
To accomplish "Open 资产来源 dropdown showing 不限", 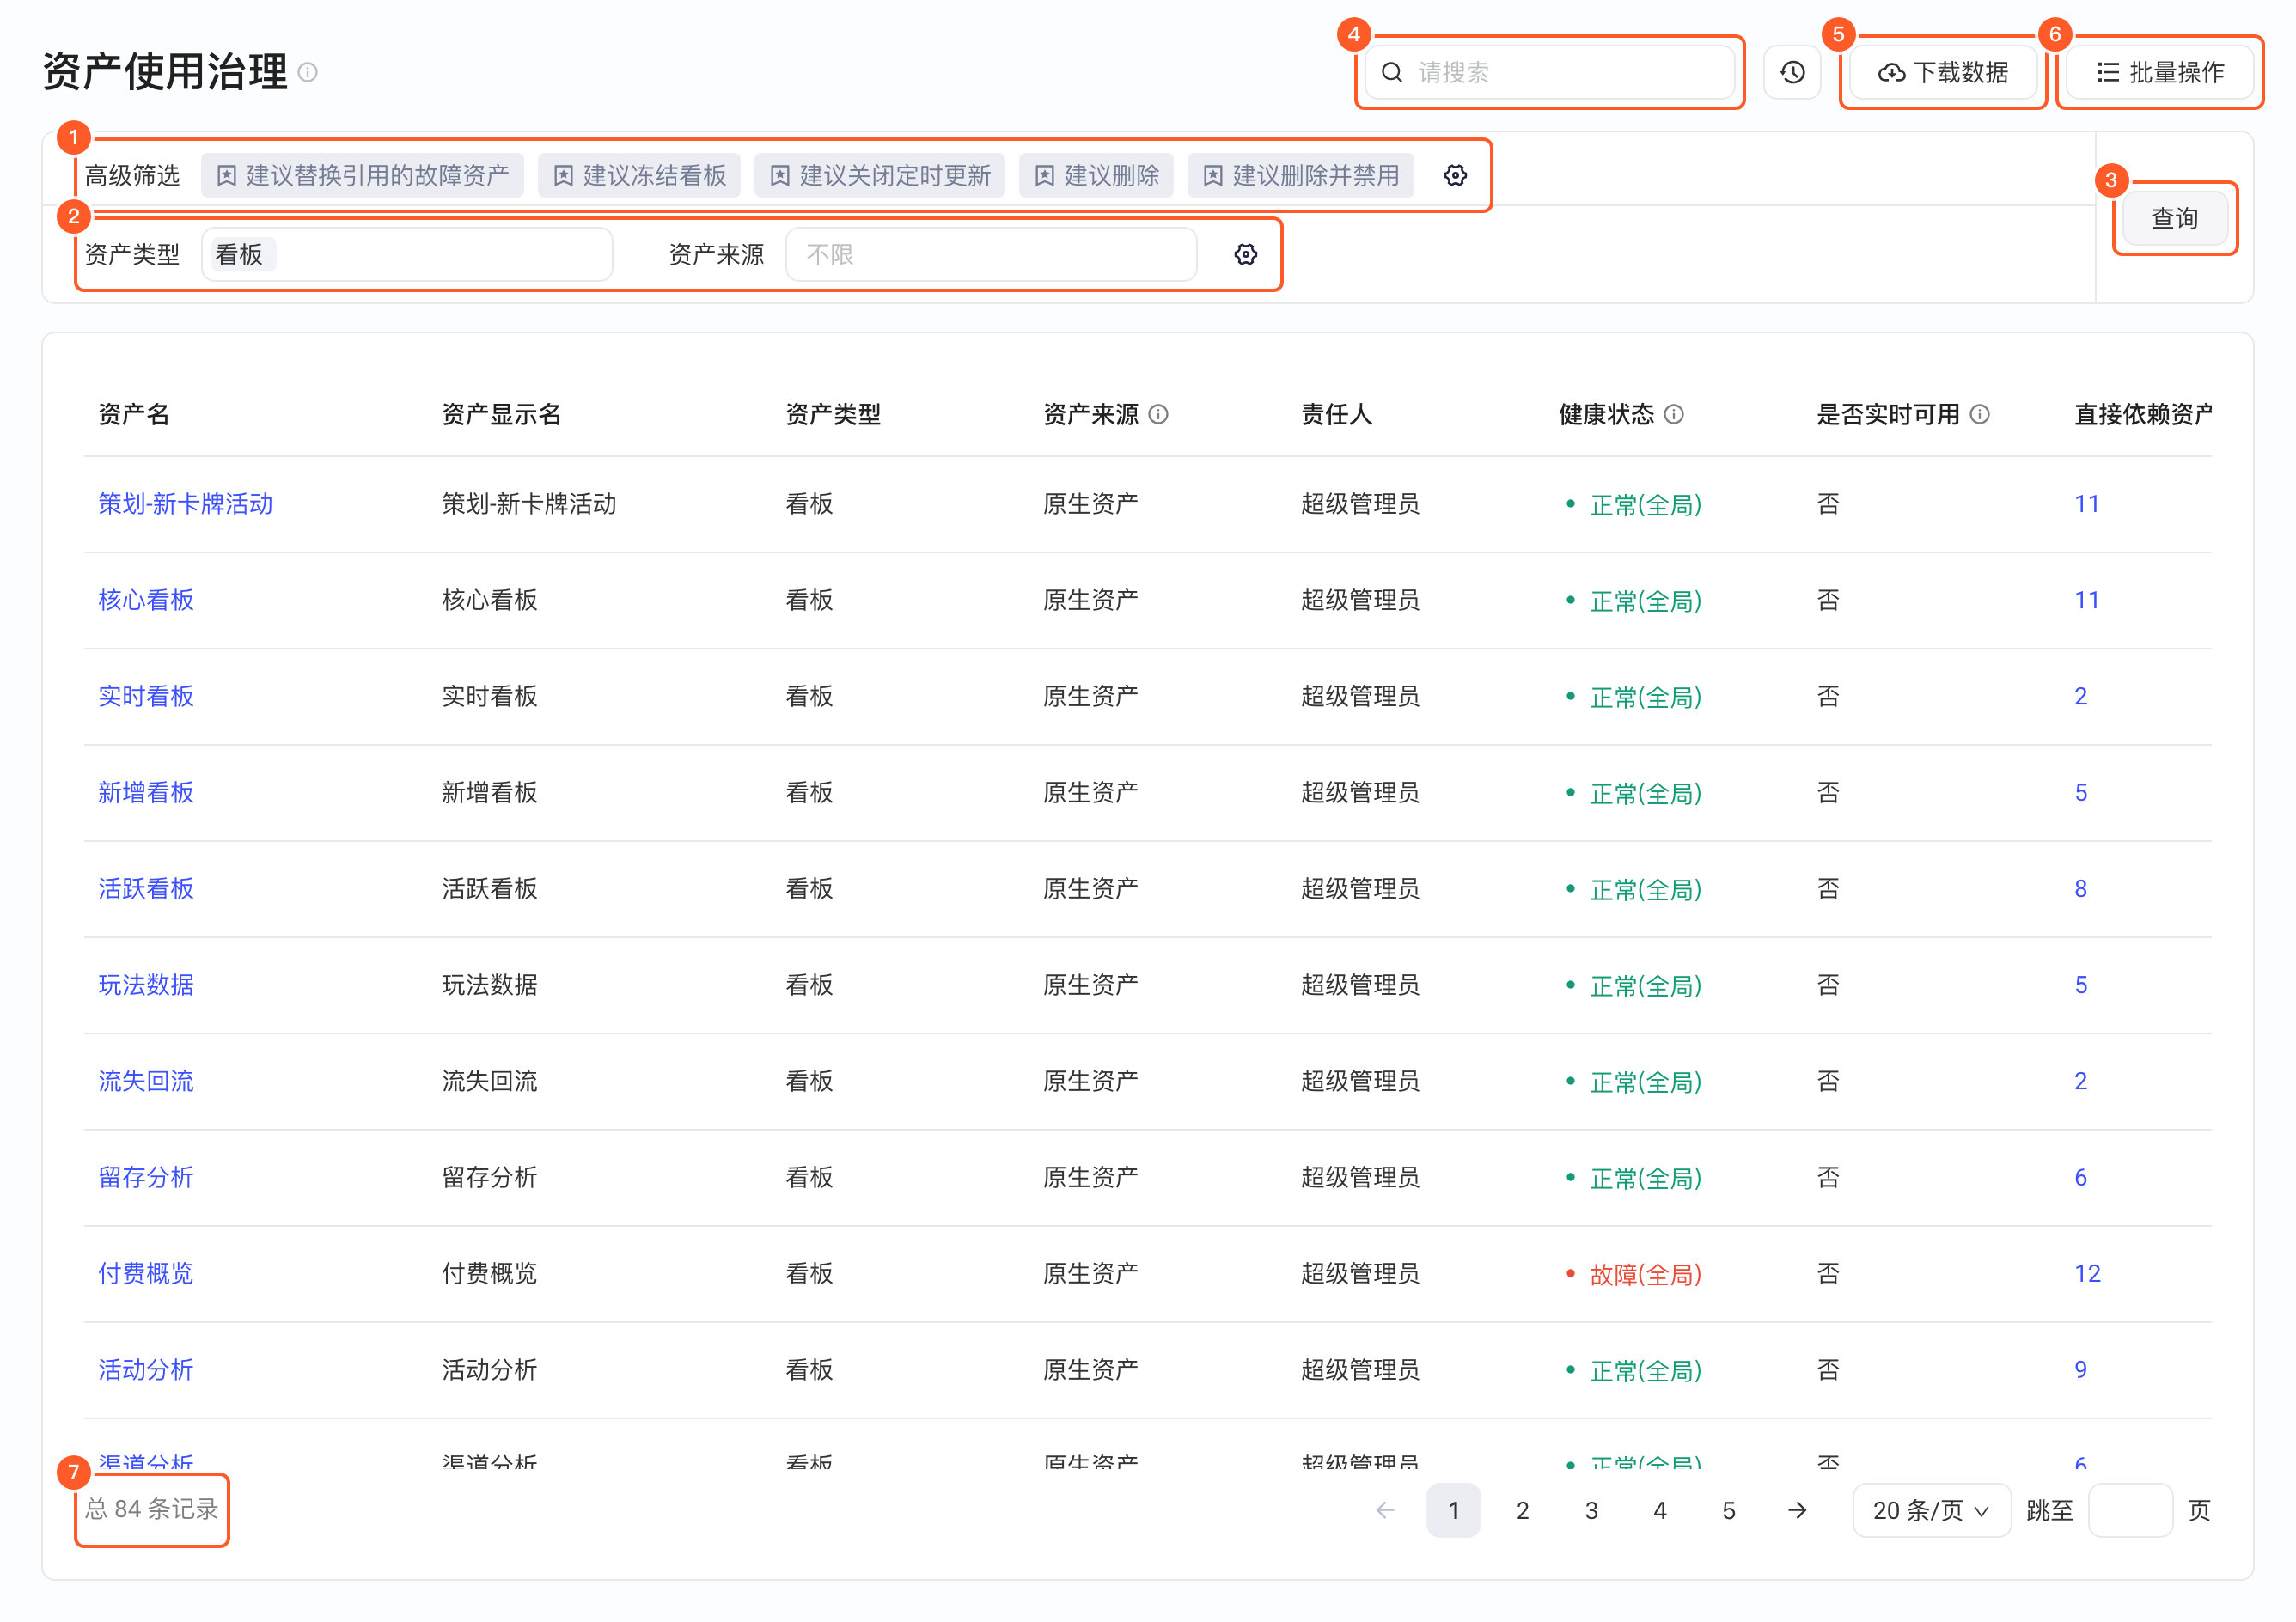I will pyautogui.click(x=991, y=254).
